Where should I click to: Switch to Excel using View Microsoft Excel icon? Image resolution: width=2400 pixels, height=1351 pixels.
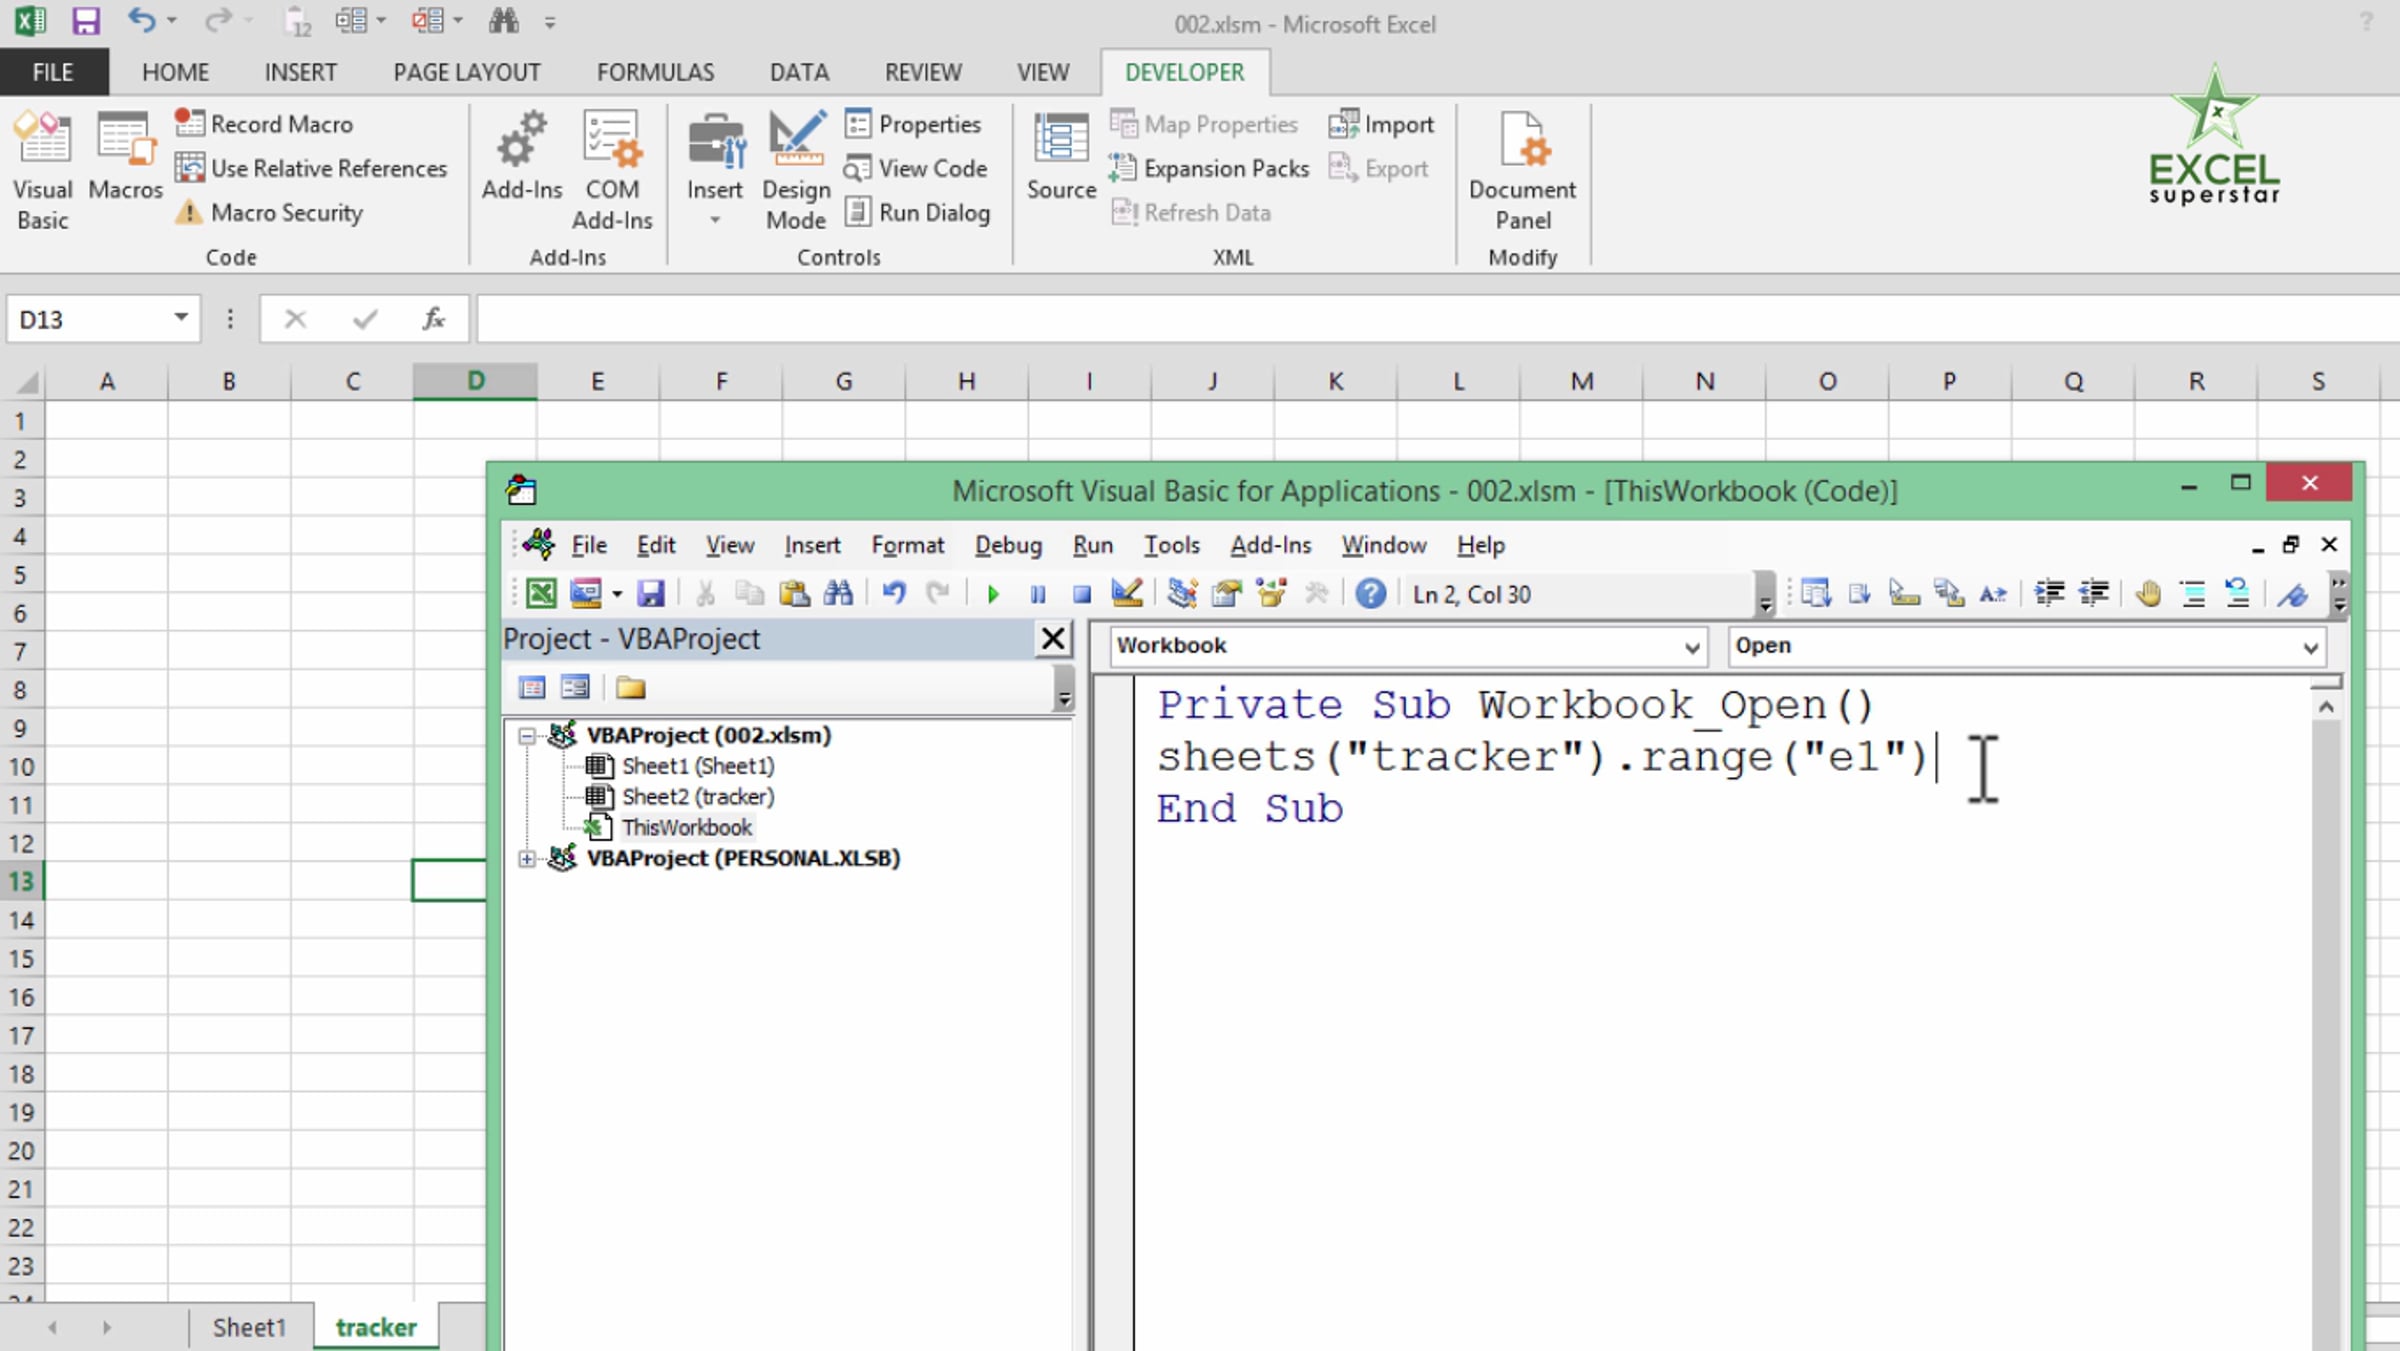coord(541,594)
